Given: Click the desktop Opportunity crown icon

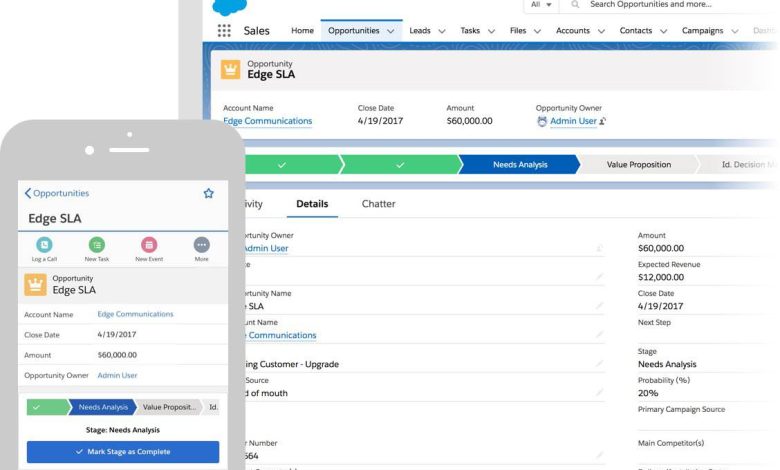Looking at the screenshot, I should point(230,70).
